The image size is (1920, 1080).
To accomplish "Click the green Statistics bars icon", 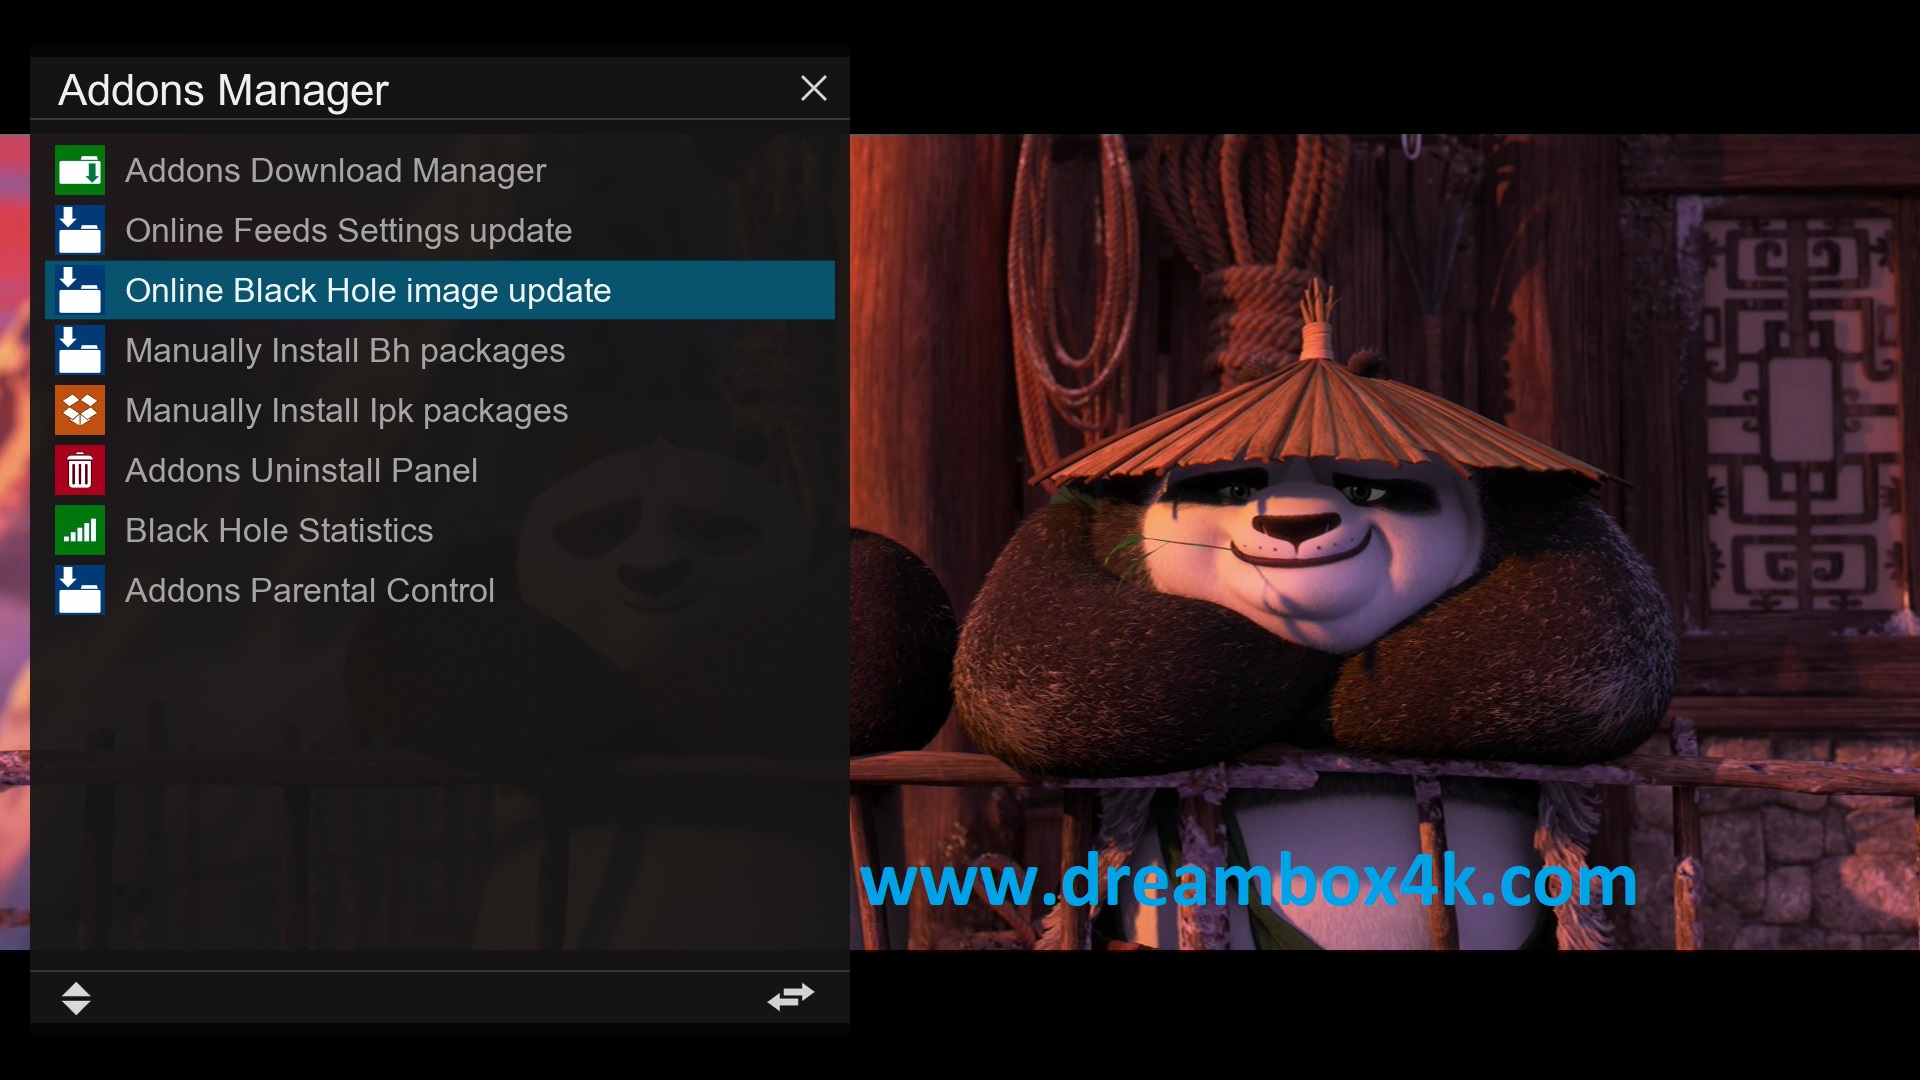I will (80, 530).
